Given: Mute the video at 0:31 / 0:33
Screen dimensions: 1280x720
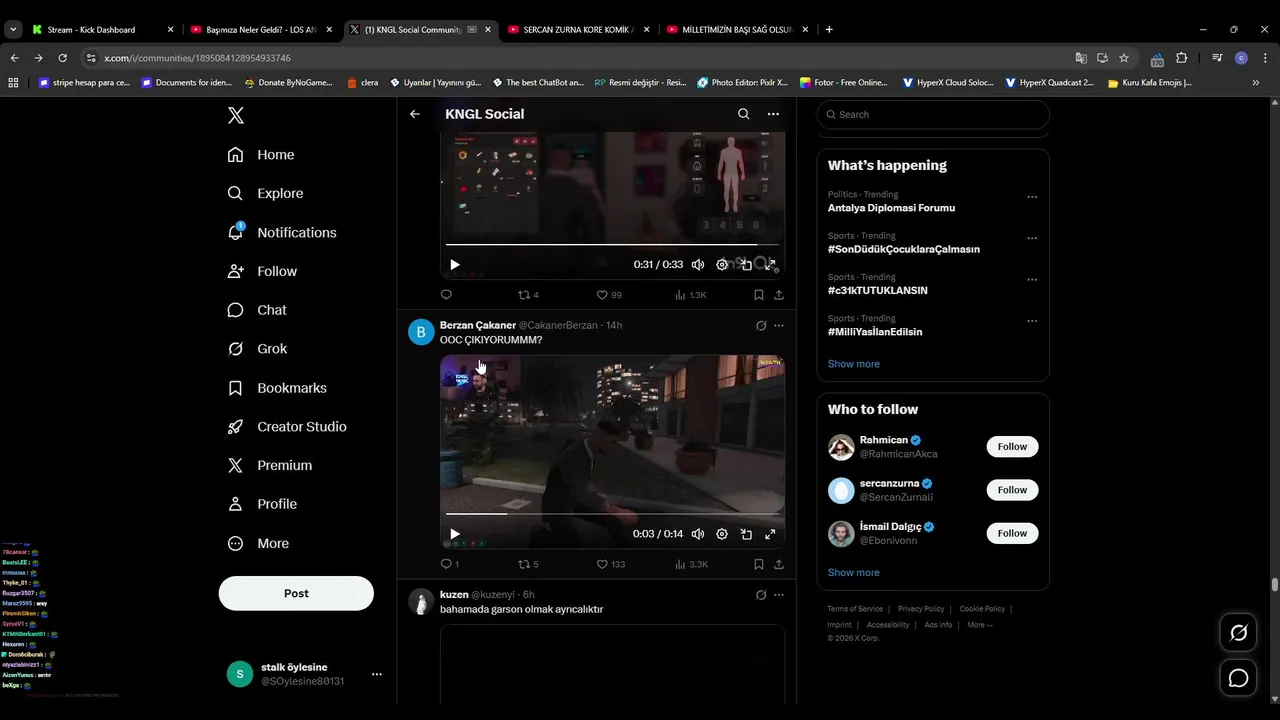Looking at the screenshot, I should [698, 265].
